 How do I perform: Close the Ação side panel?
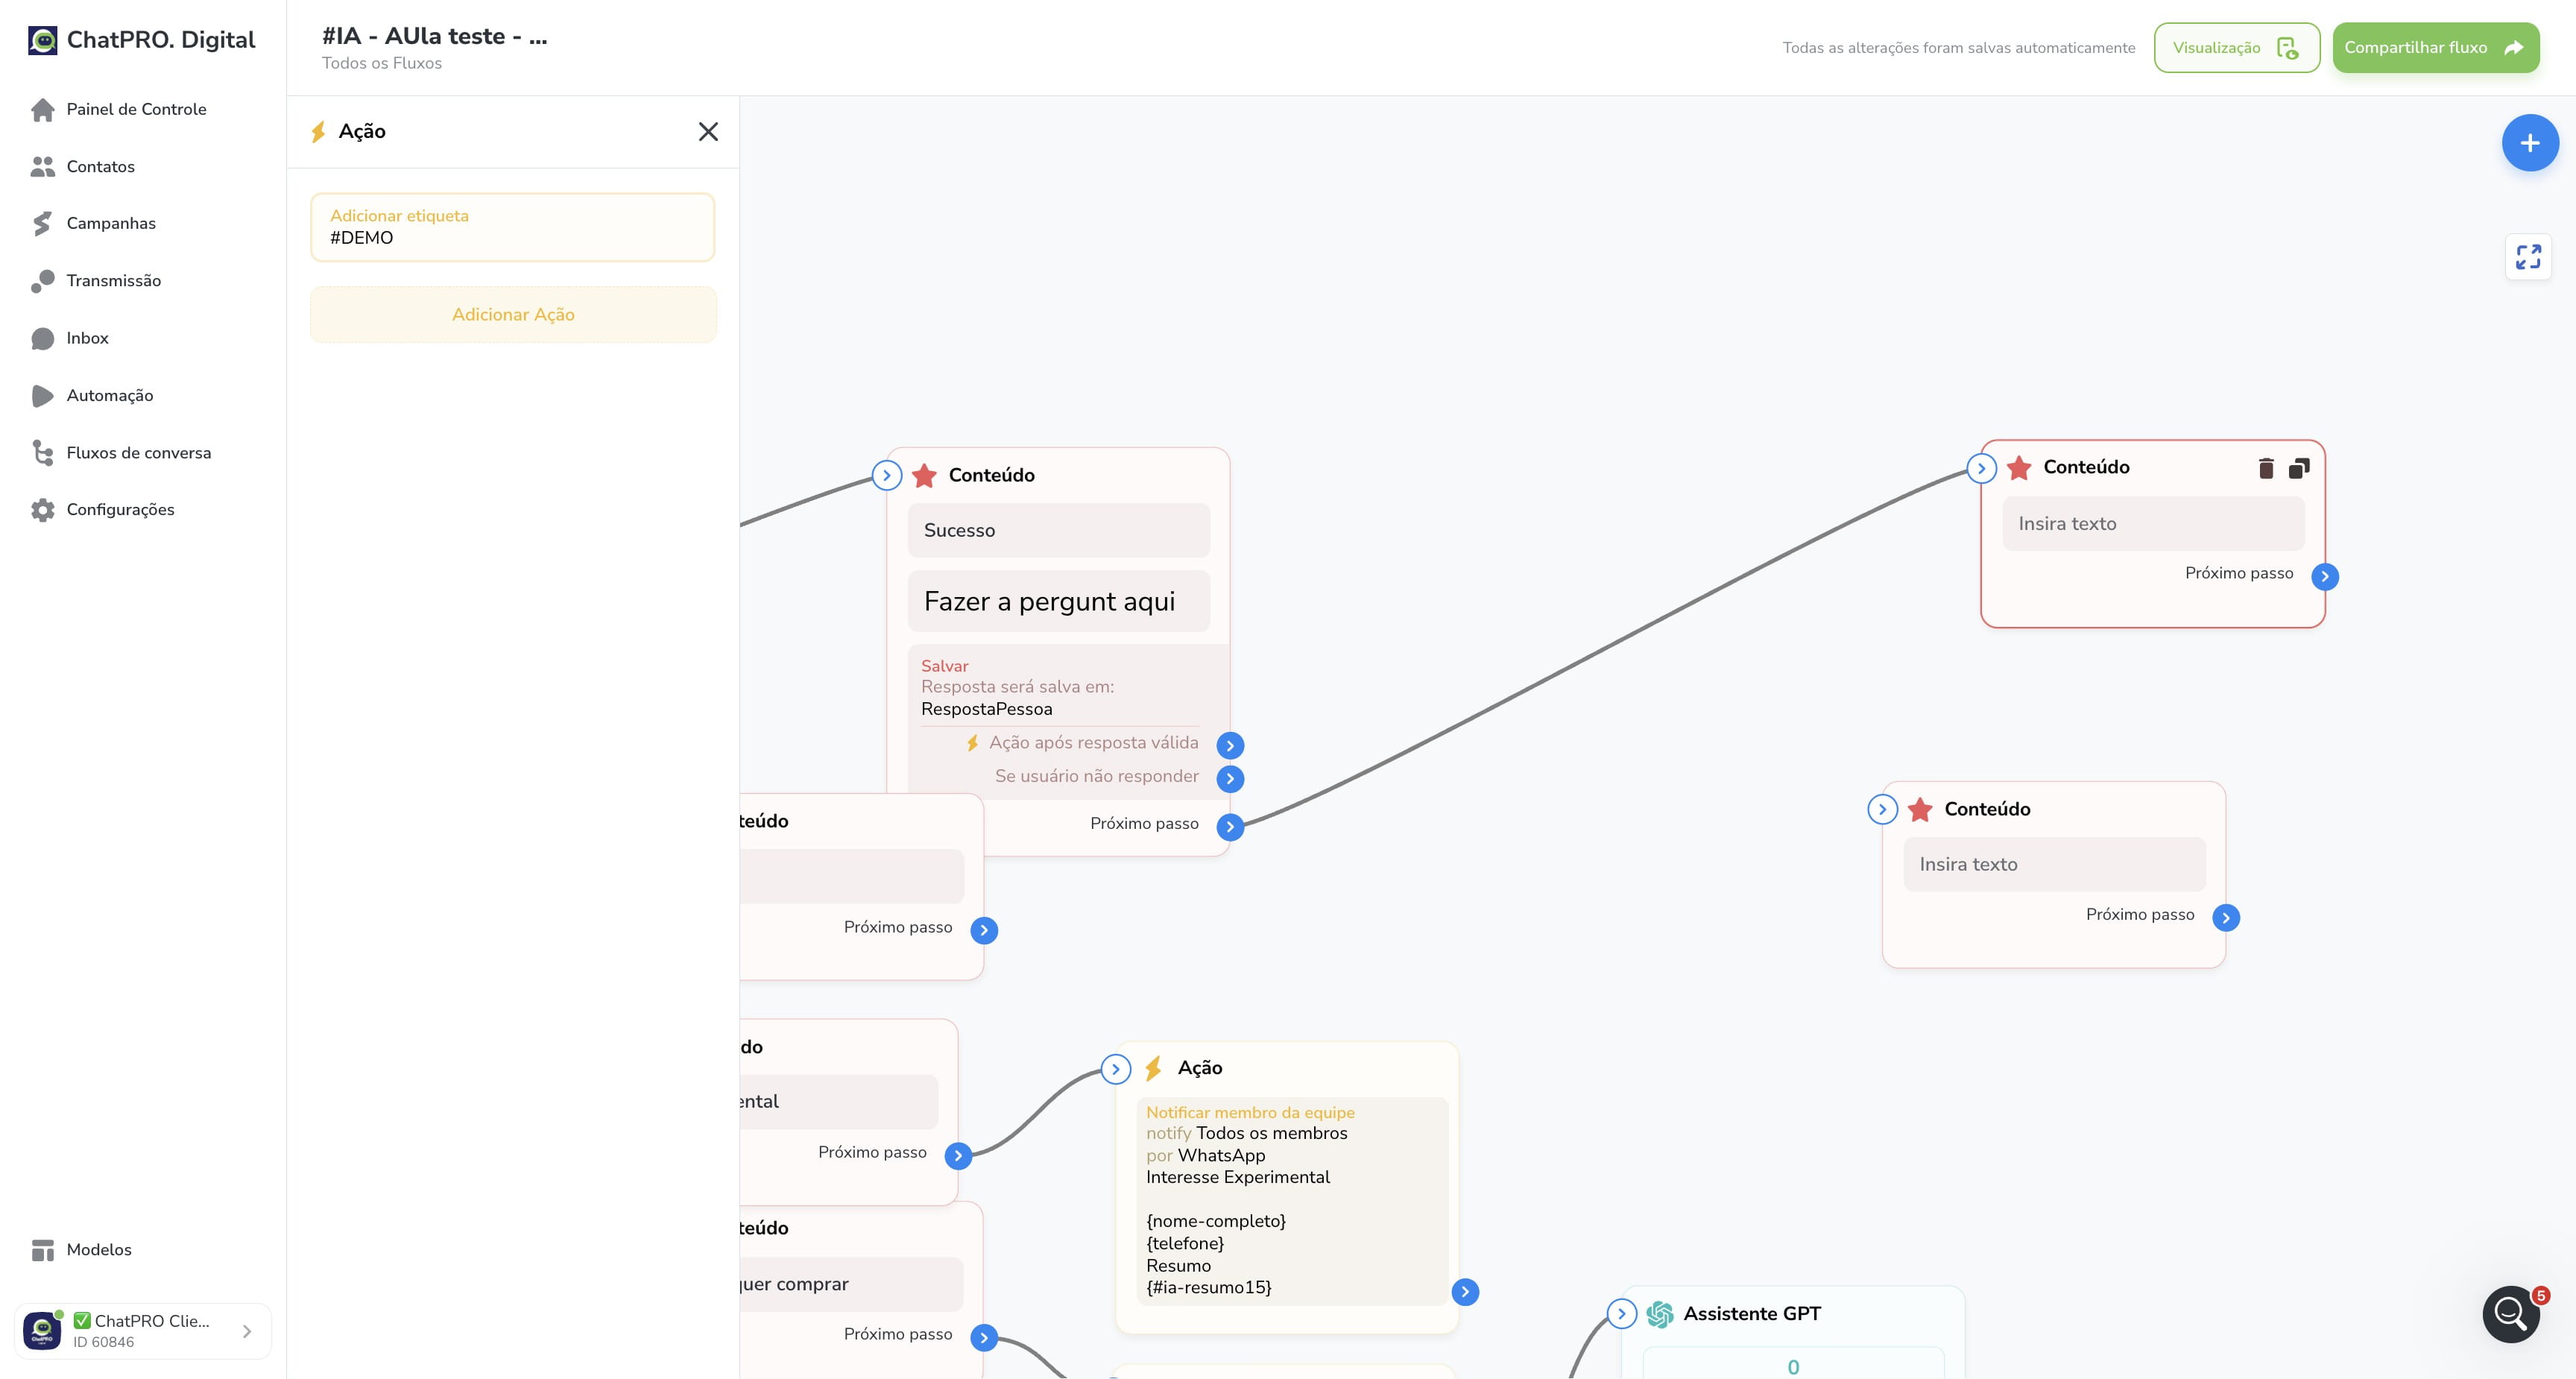click(x=708, y=132)
